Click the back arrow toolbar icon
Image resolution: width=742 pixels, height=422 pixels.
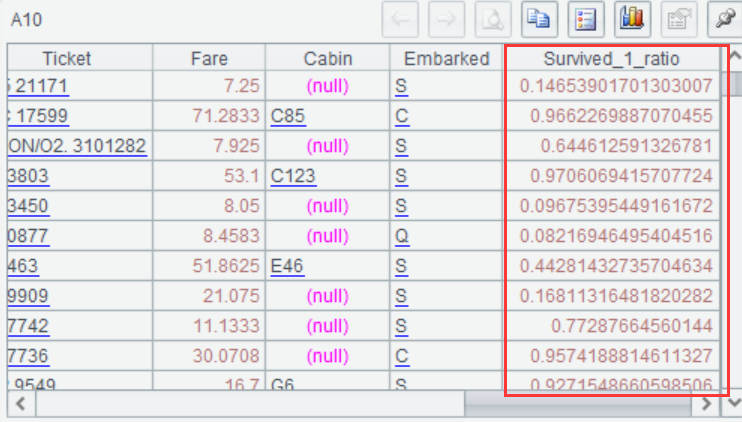pos(401,19)
